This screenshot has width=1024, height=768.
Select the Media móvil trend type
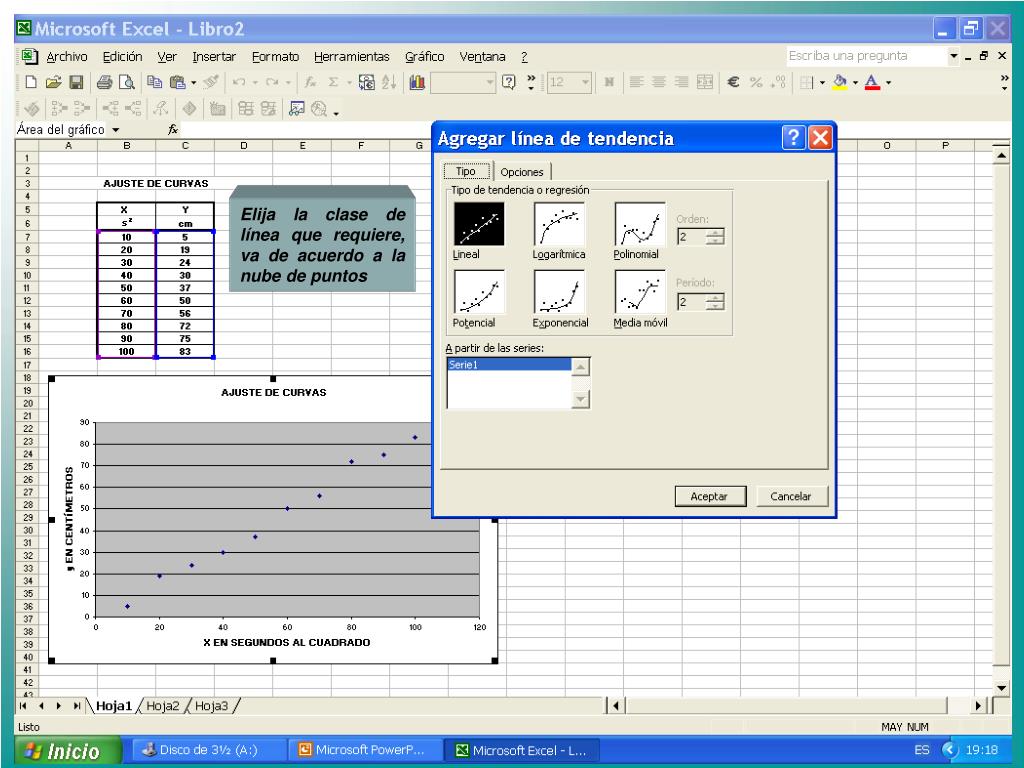pos(640,291)
